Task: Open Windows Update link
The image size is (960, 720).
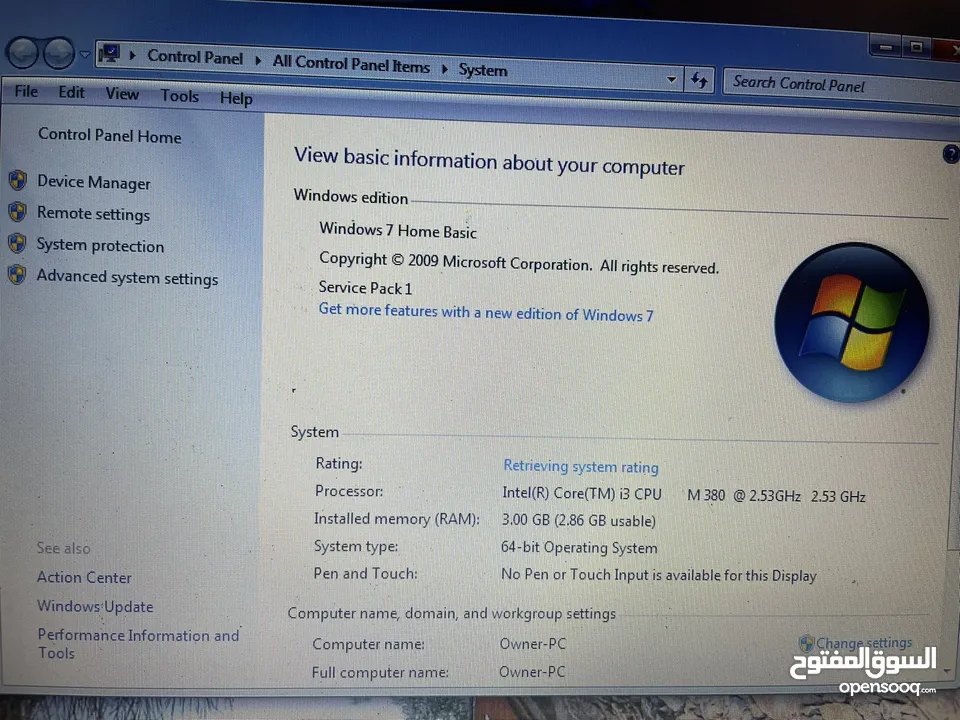Action: coord(95,606)
